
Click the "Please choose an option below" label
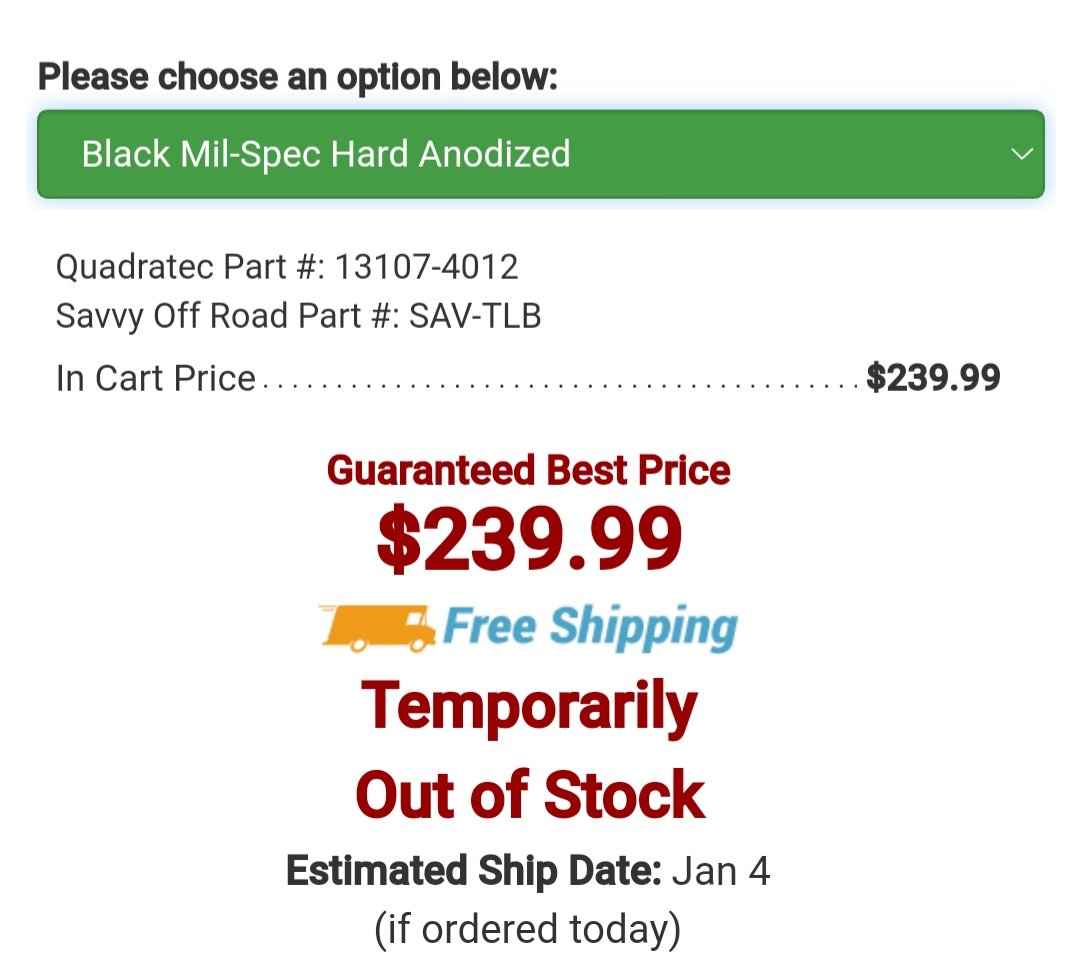(298, 77)
